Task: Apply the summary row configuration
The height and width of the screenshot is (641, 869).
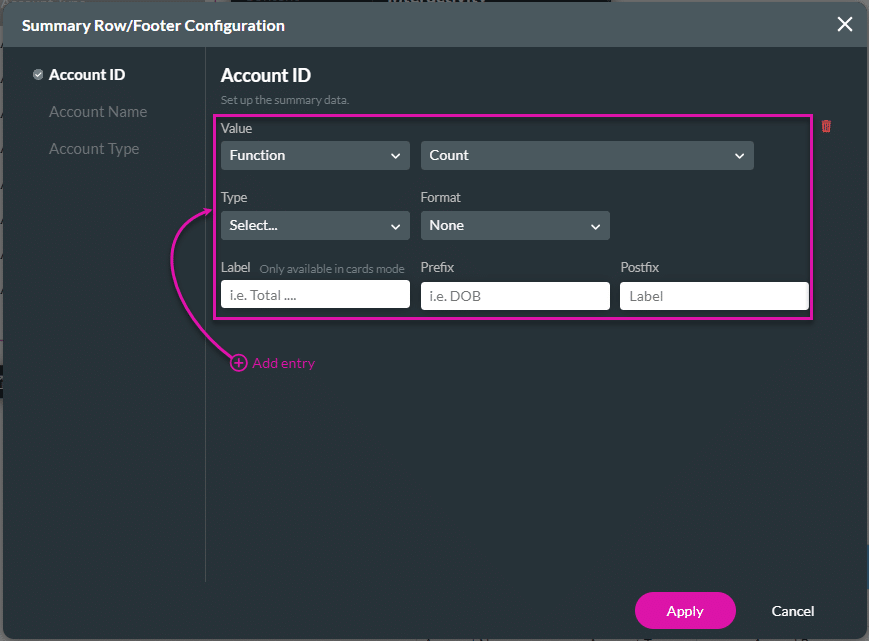Action: [685, 611]
